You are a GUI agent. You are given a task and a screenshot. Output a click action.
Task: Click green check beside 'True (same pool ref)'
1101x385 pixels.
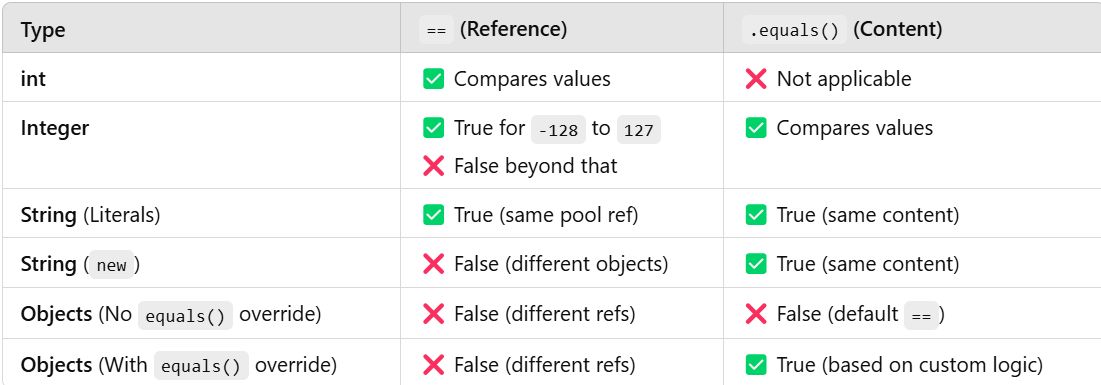pyautogui.click(x=433, y=215)
